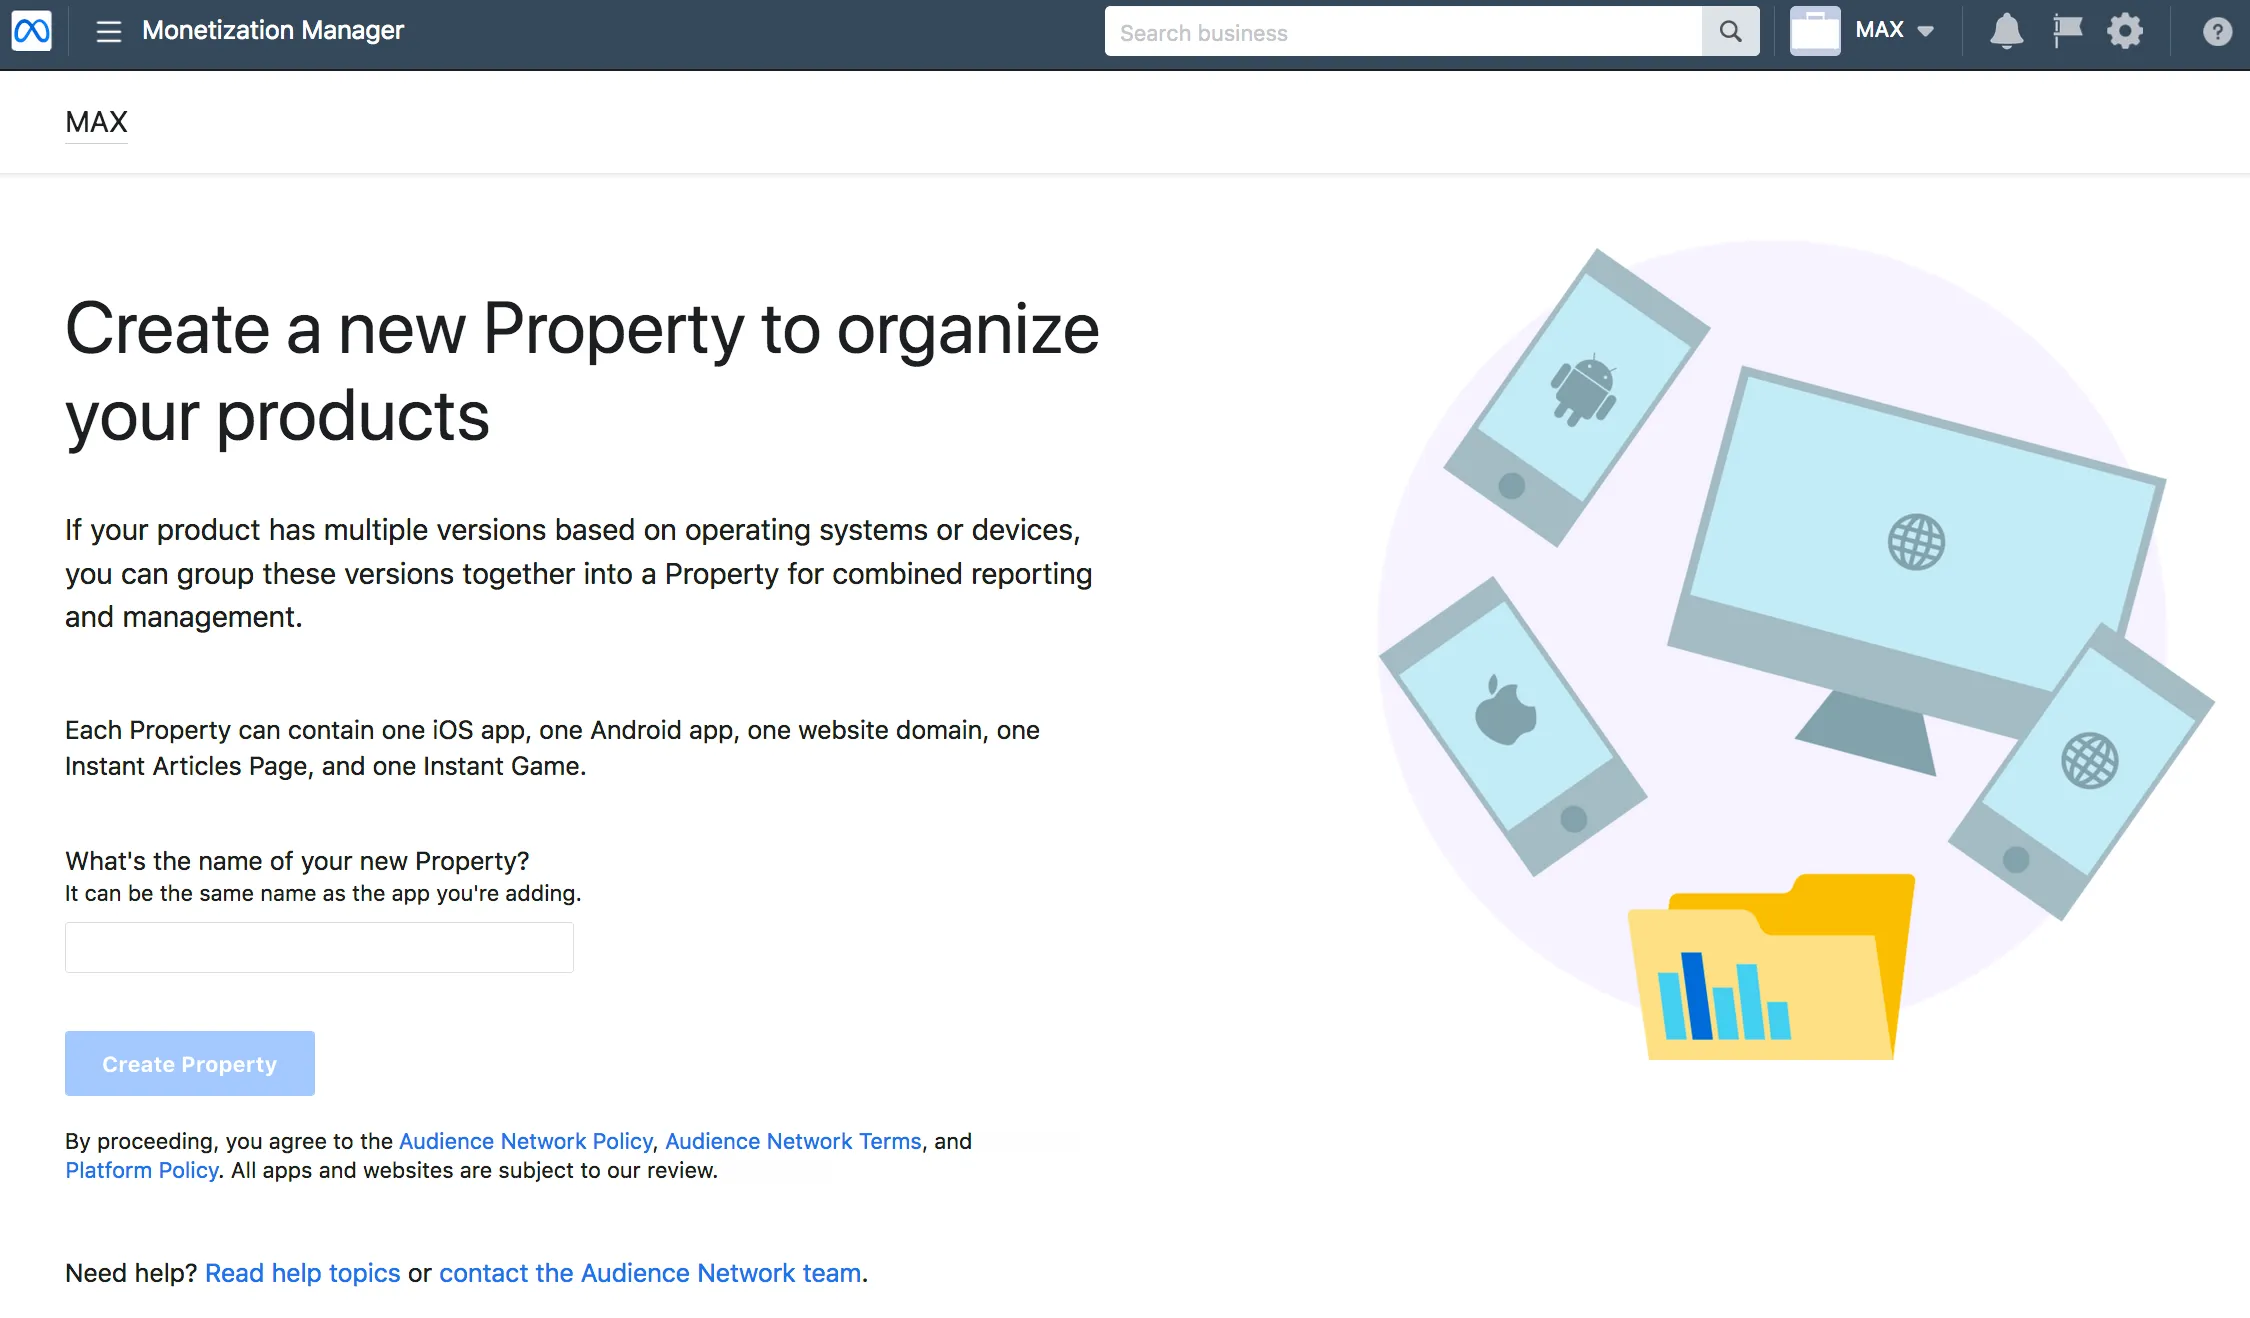Click the flag icon in the toolbar
Viewport: 2250px width, 1318px height.
[x=2068, y=31]
